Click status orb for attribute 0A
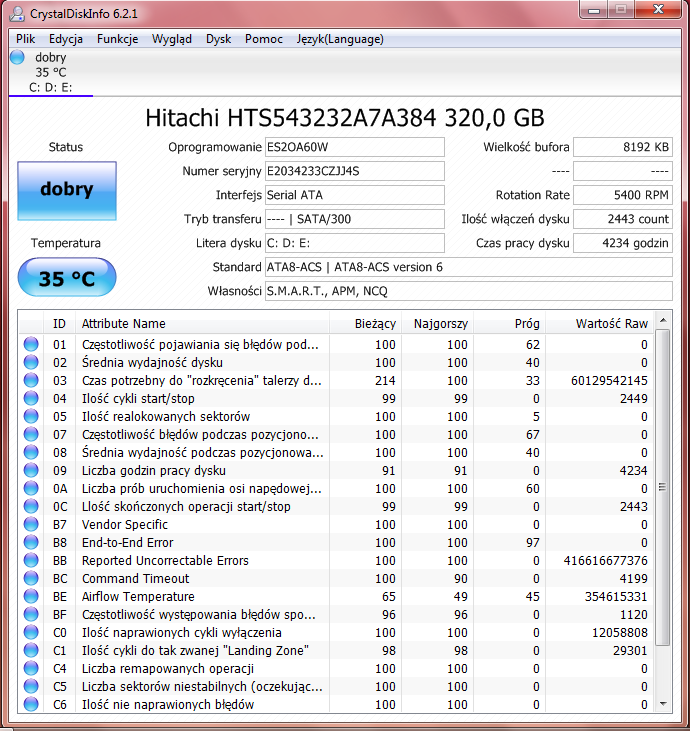 point(31,489)
